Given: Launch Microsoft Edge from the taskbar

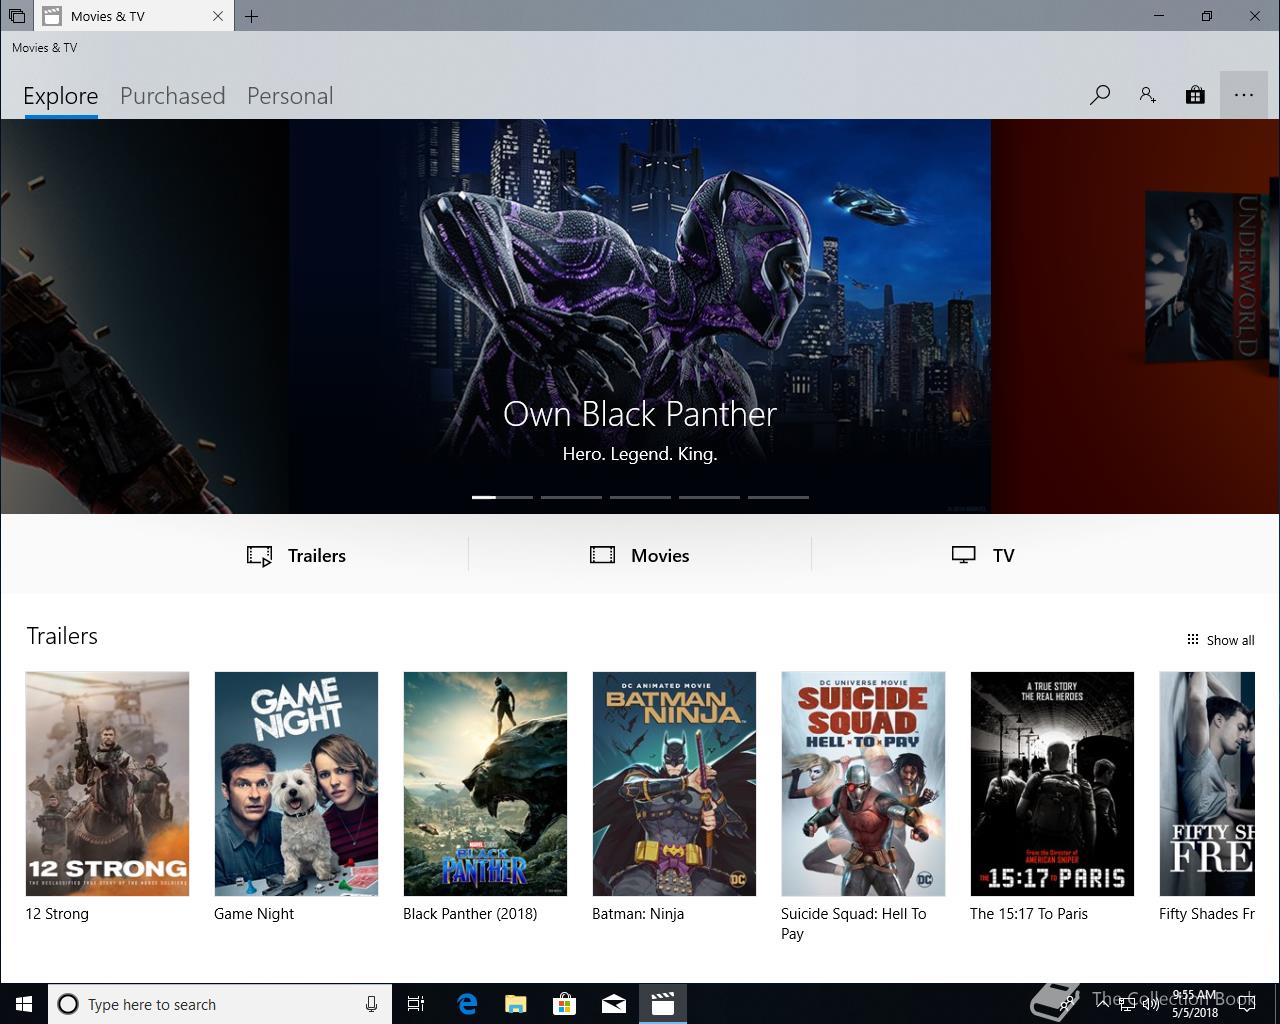Looking at the screenshot, I should pos(467,1004).
